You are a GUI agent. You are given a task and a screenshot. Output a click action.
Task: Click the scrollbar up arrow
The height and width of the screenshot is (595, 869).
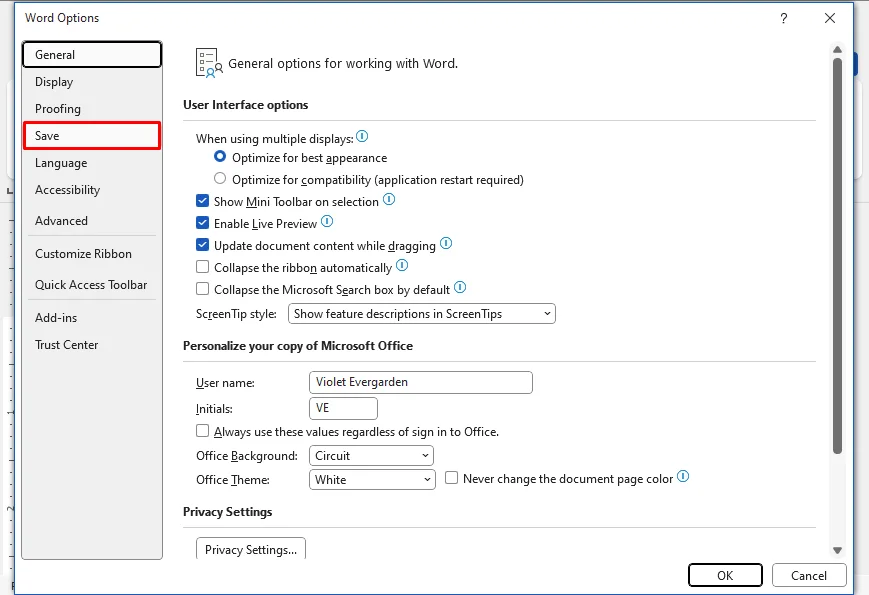[x=837, y=50]
